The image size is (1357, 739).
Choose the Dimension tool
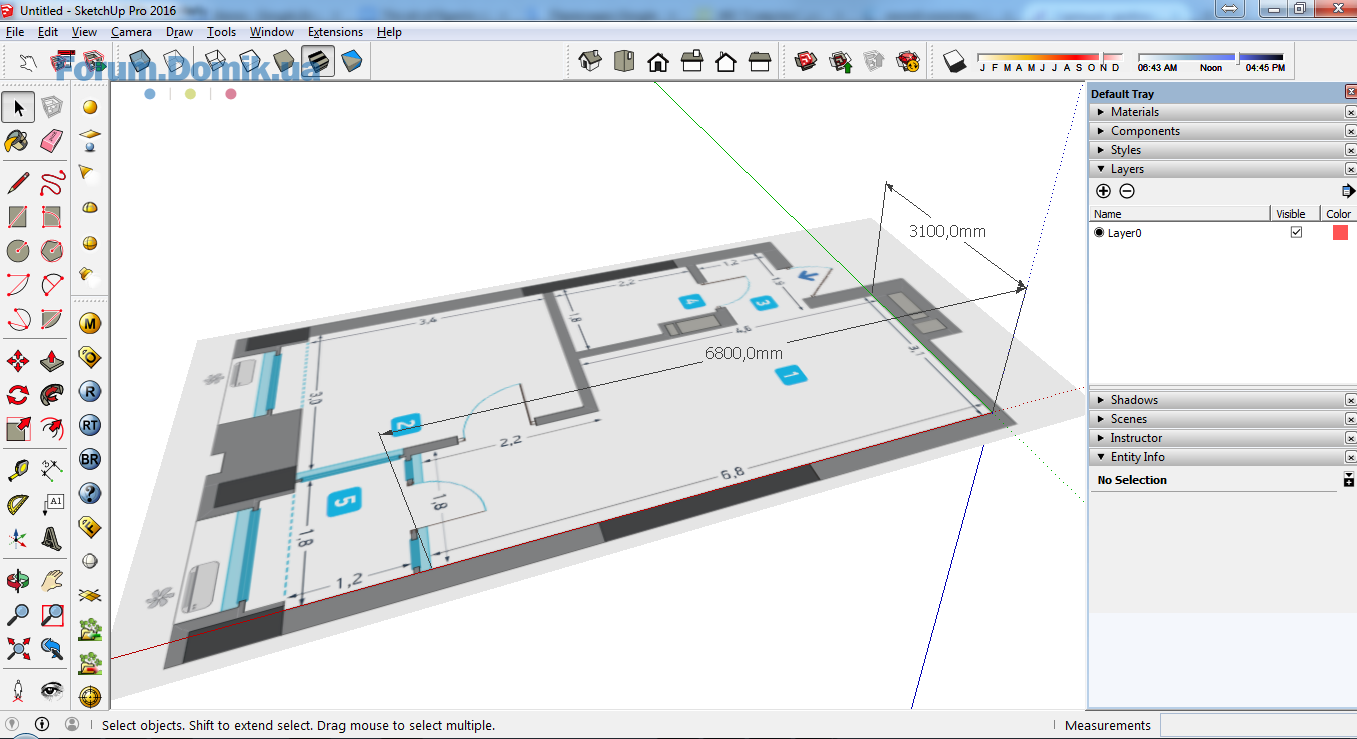(x=52, y=470)
